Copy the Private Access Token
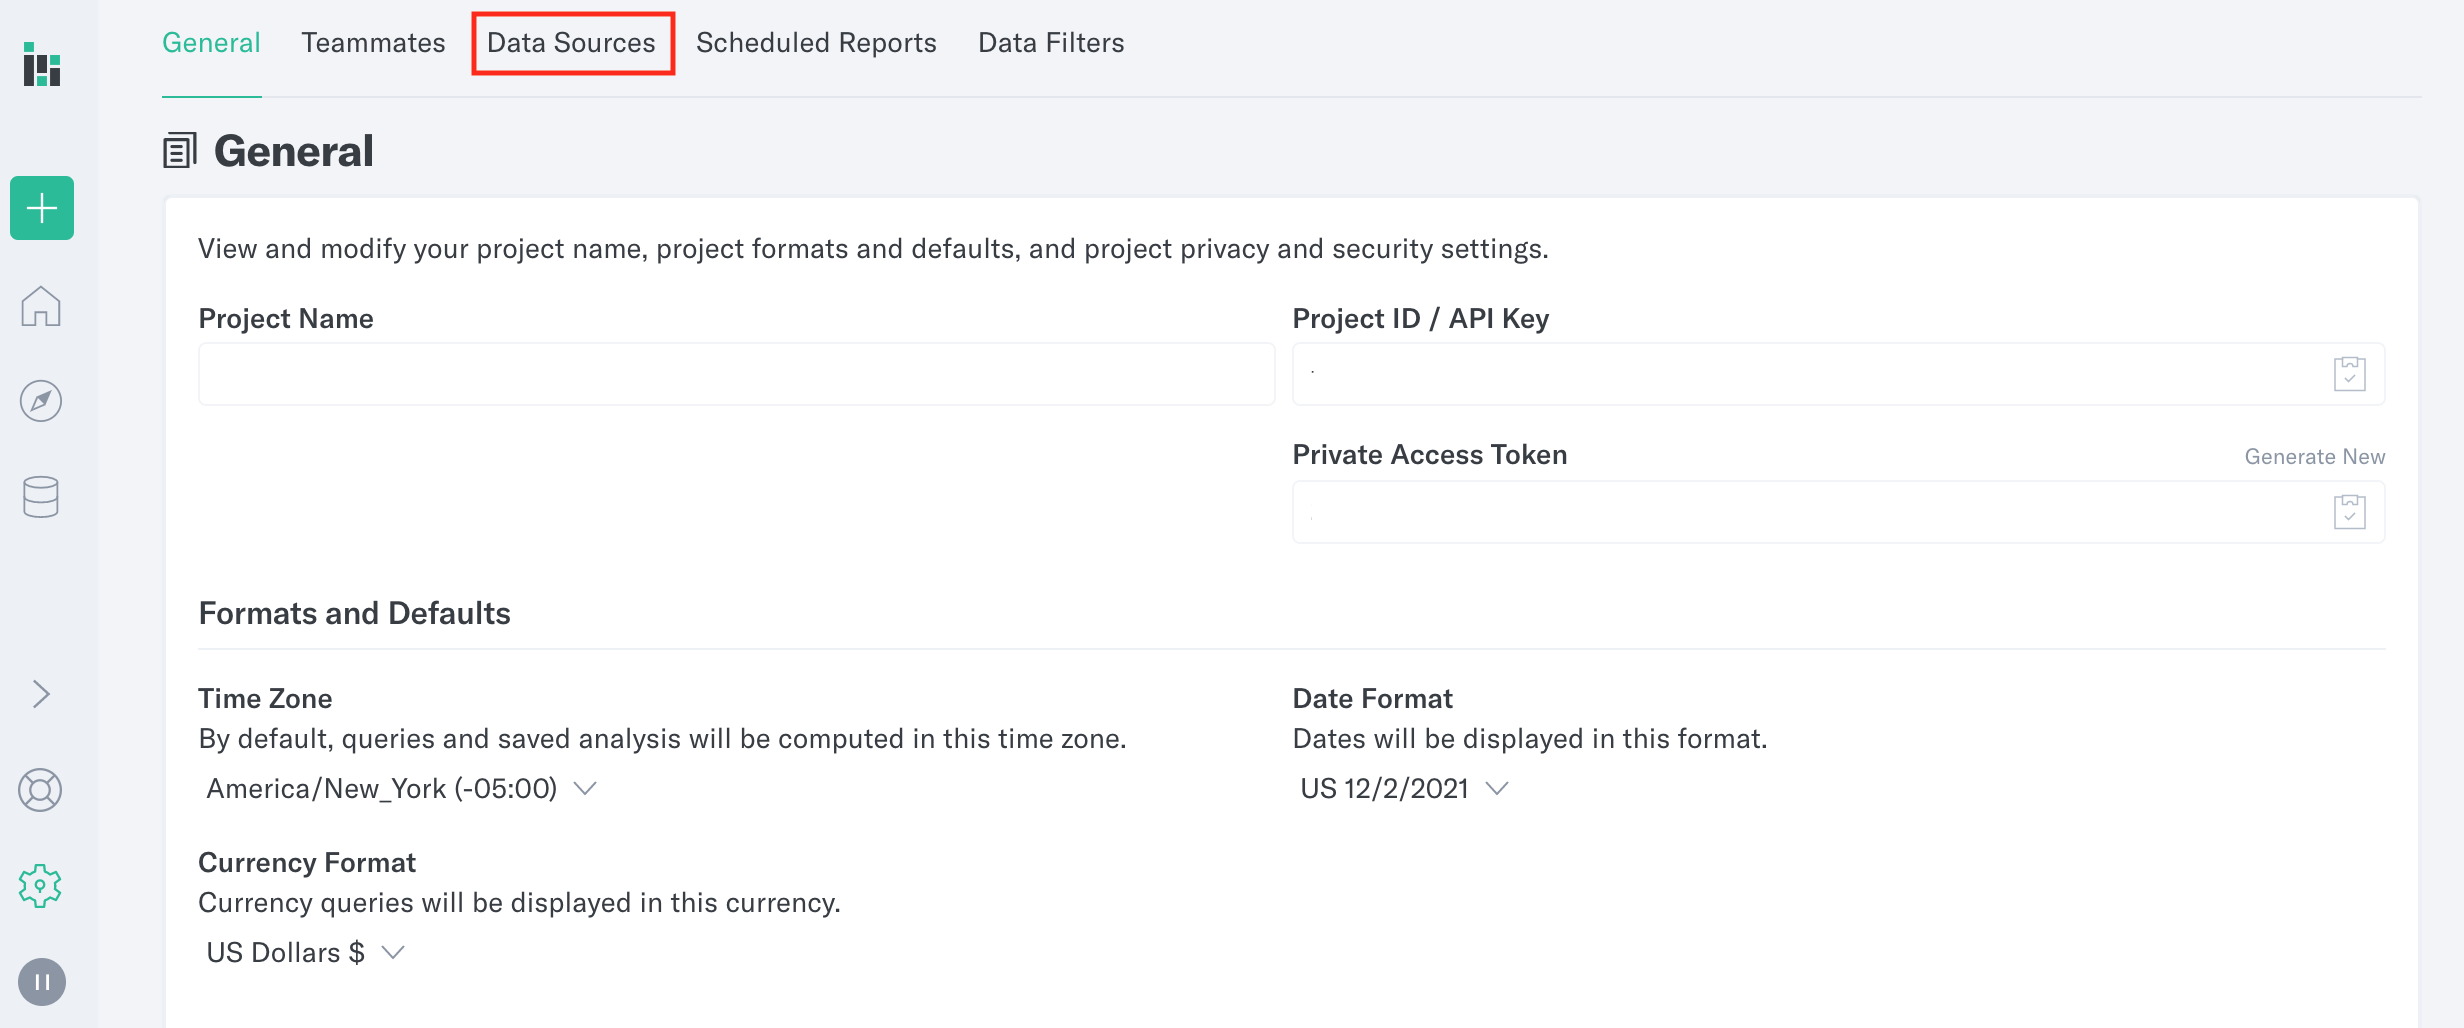The width and height of the screenshot is (2464, 1028). pos(2349,512)
